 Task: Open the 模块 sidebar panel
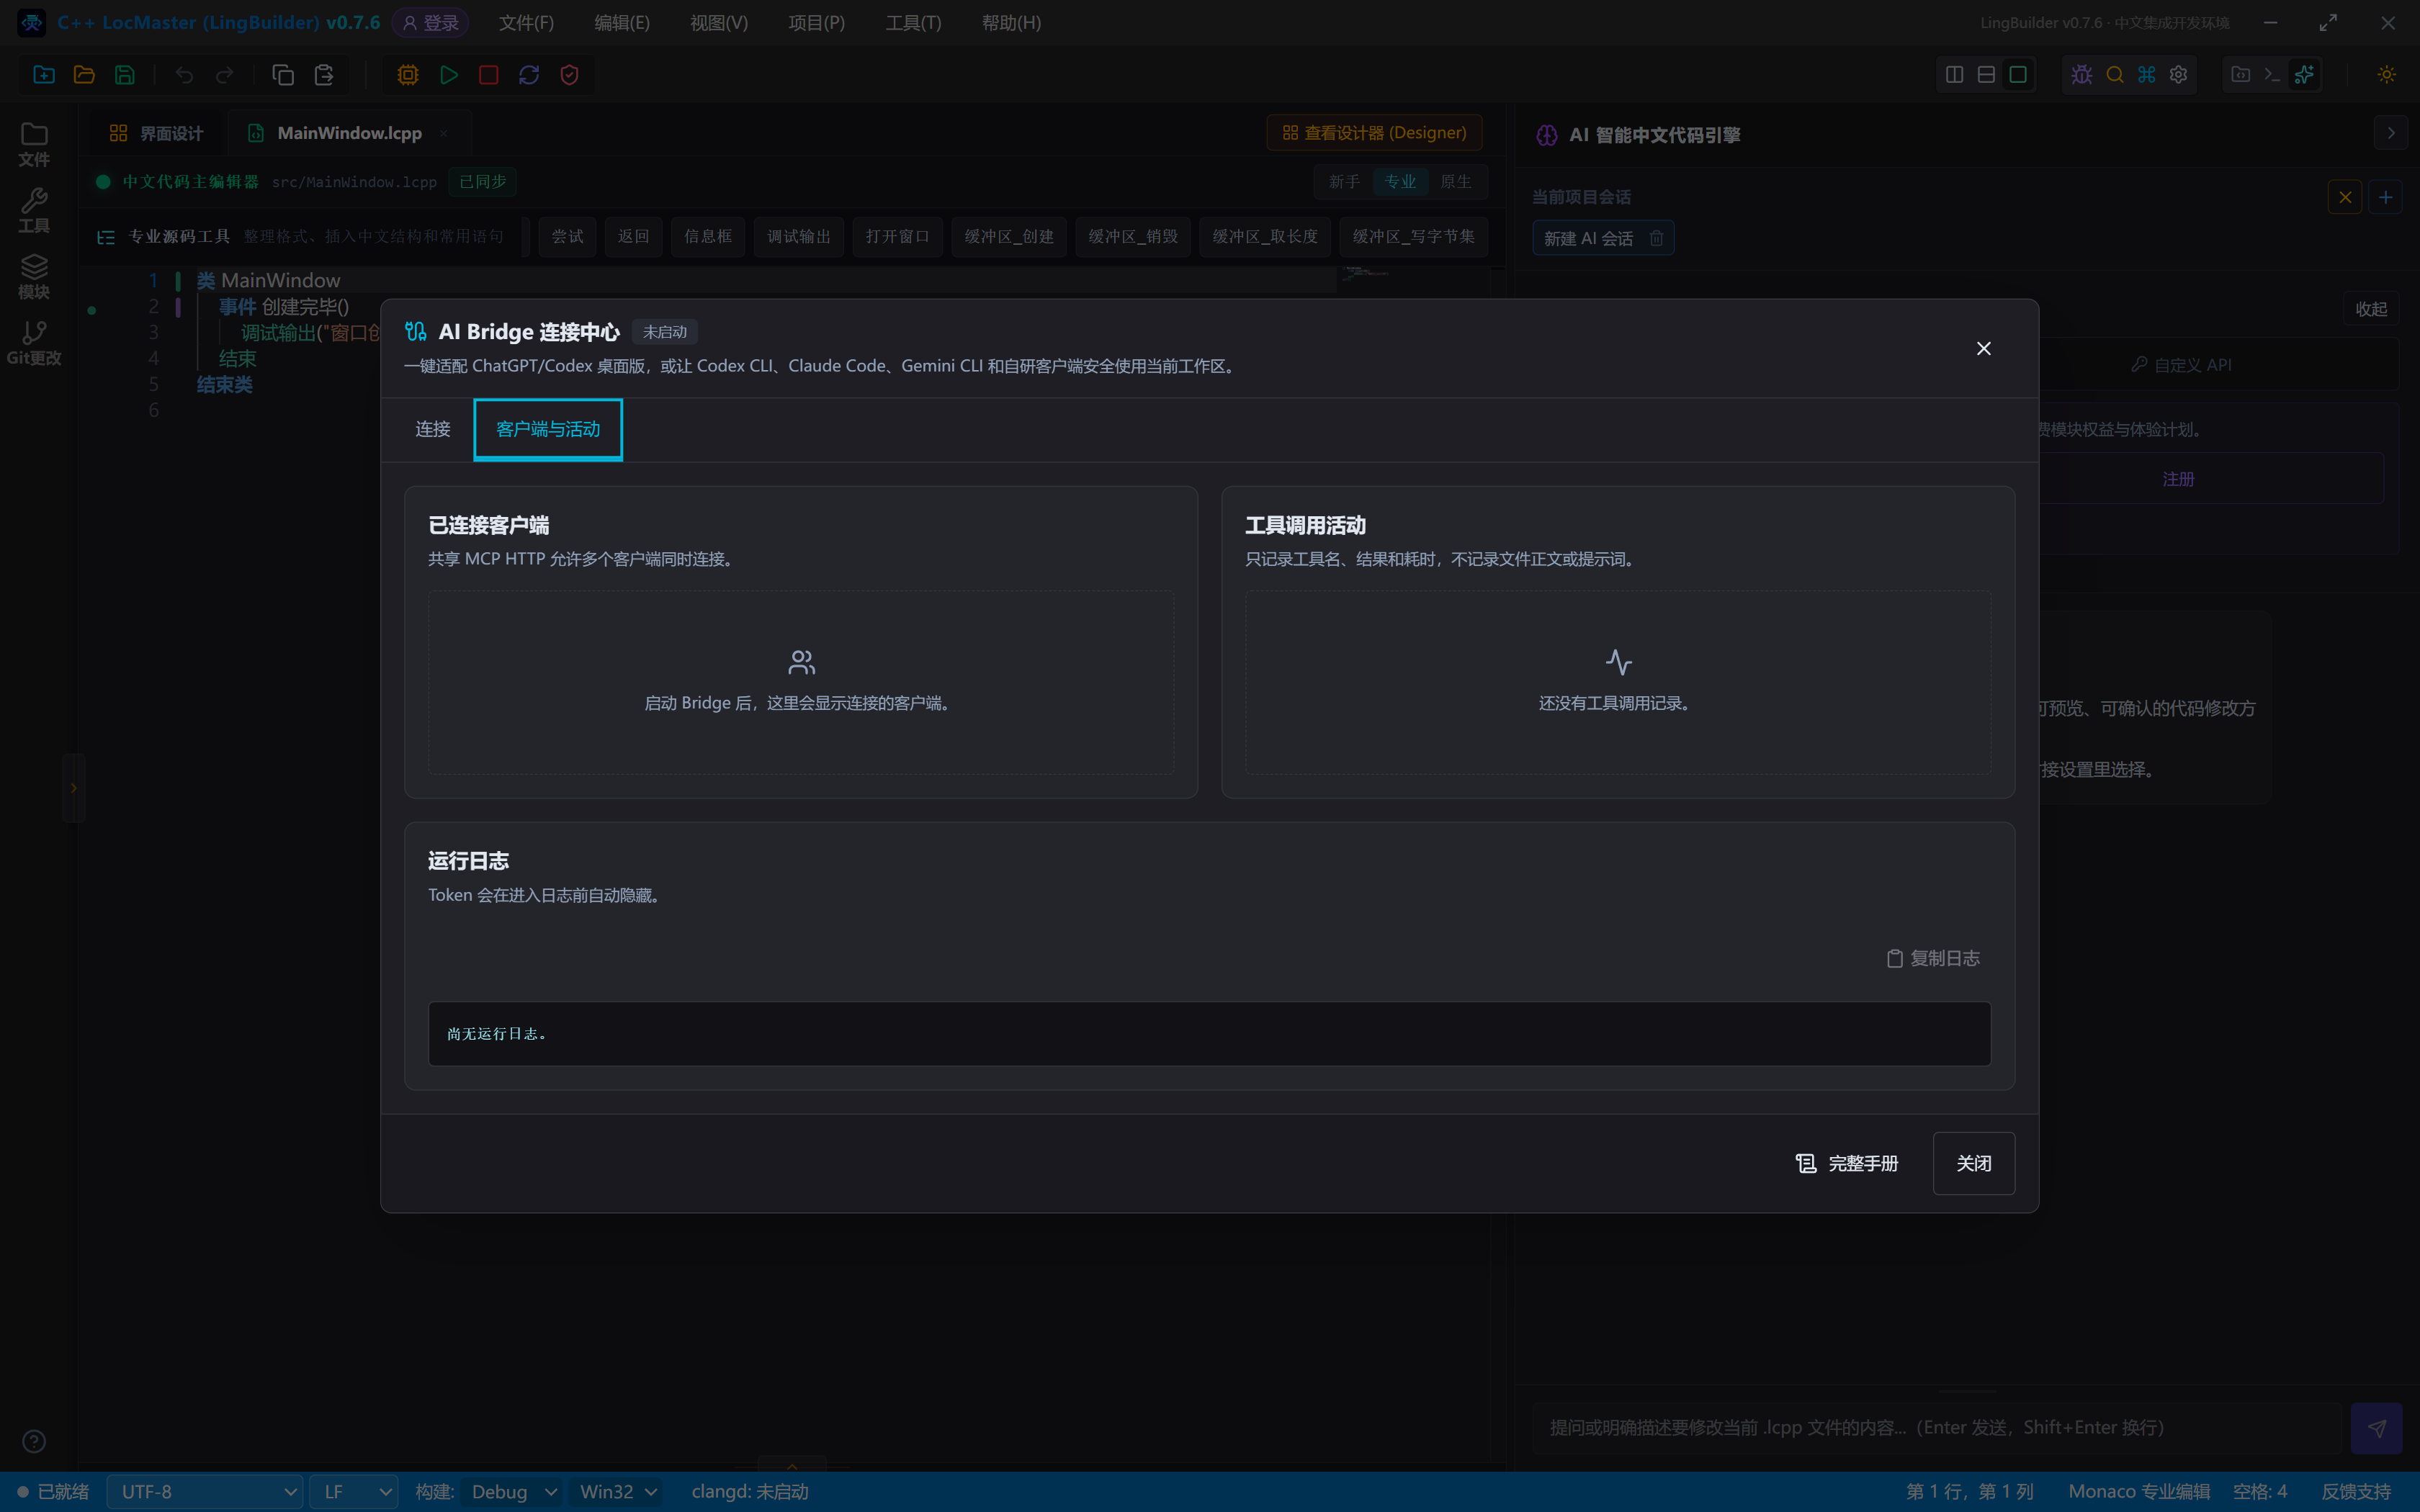pos(34,277)
